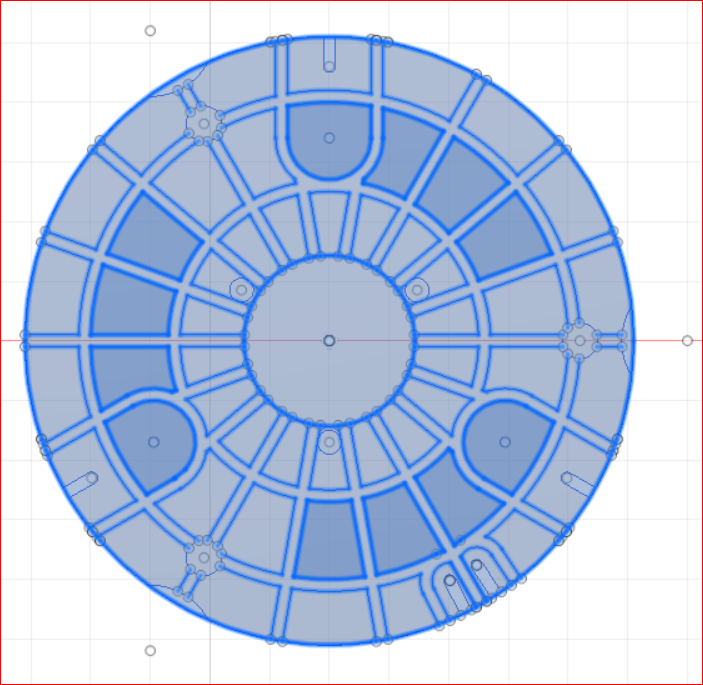Image resolution: width=703 pixels, height=685 pixels.
Task: Select the end point of the lower-right edge slot
Action: tap(567, 478)
